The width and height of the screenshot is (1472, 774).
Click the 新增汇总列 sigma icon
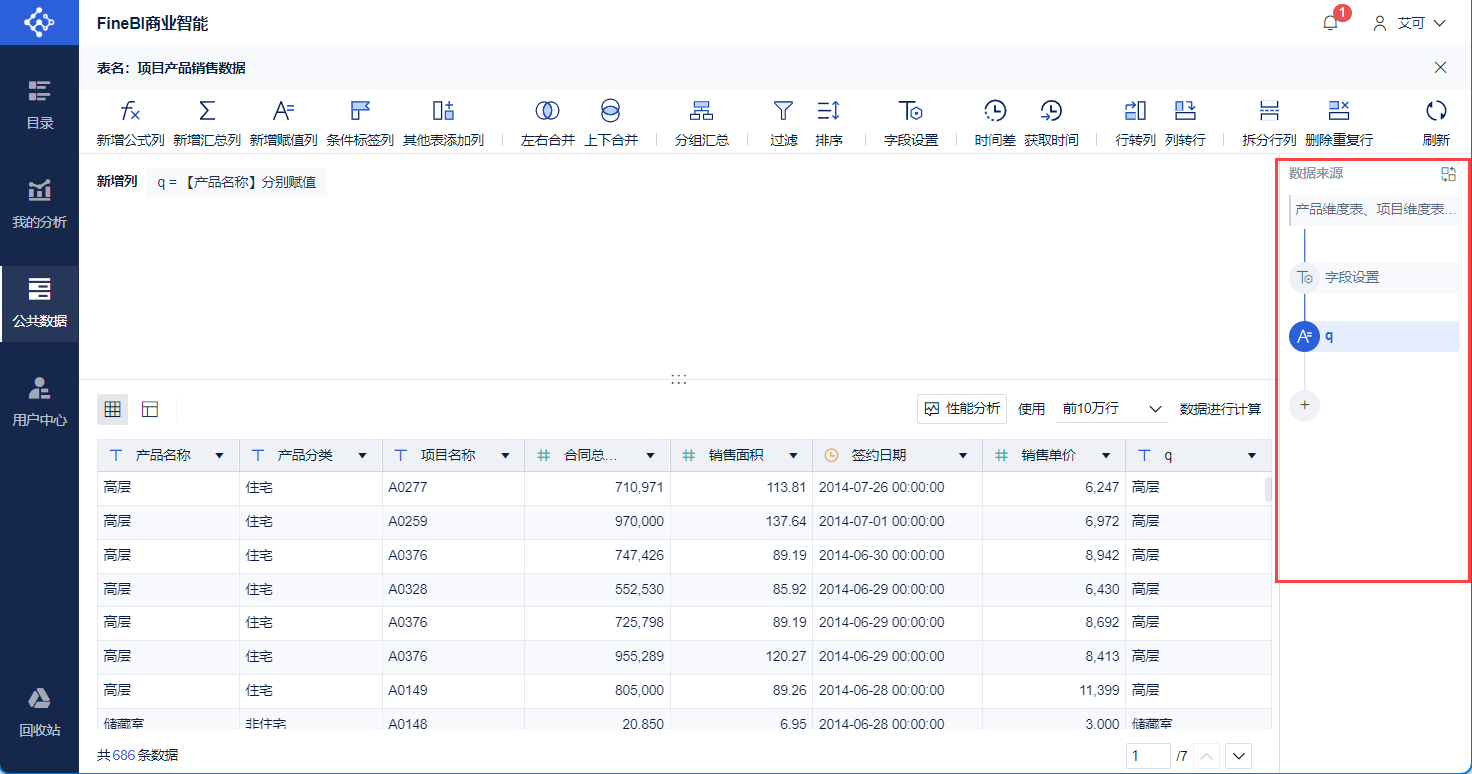(x=207, y=111)
